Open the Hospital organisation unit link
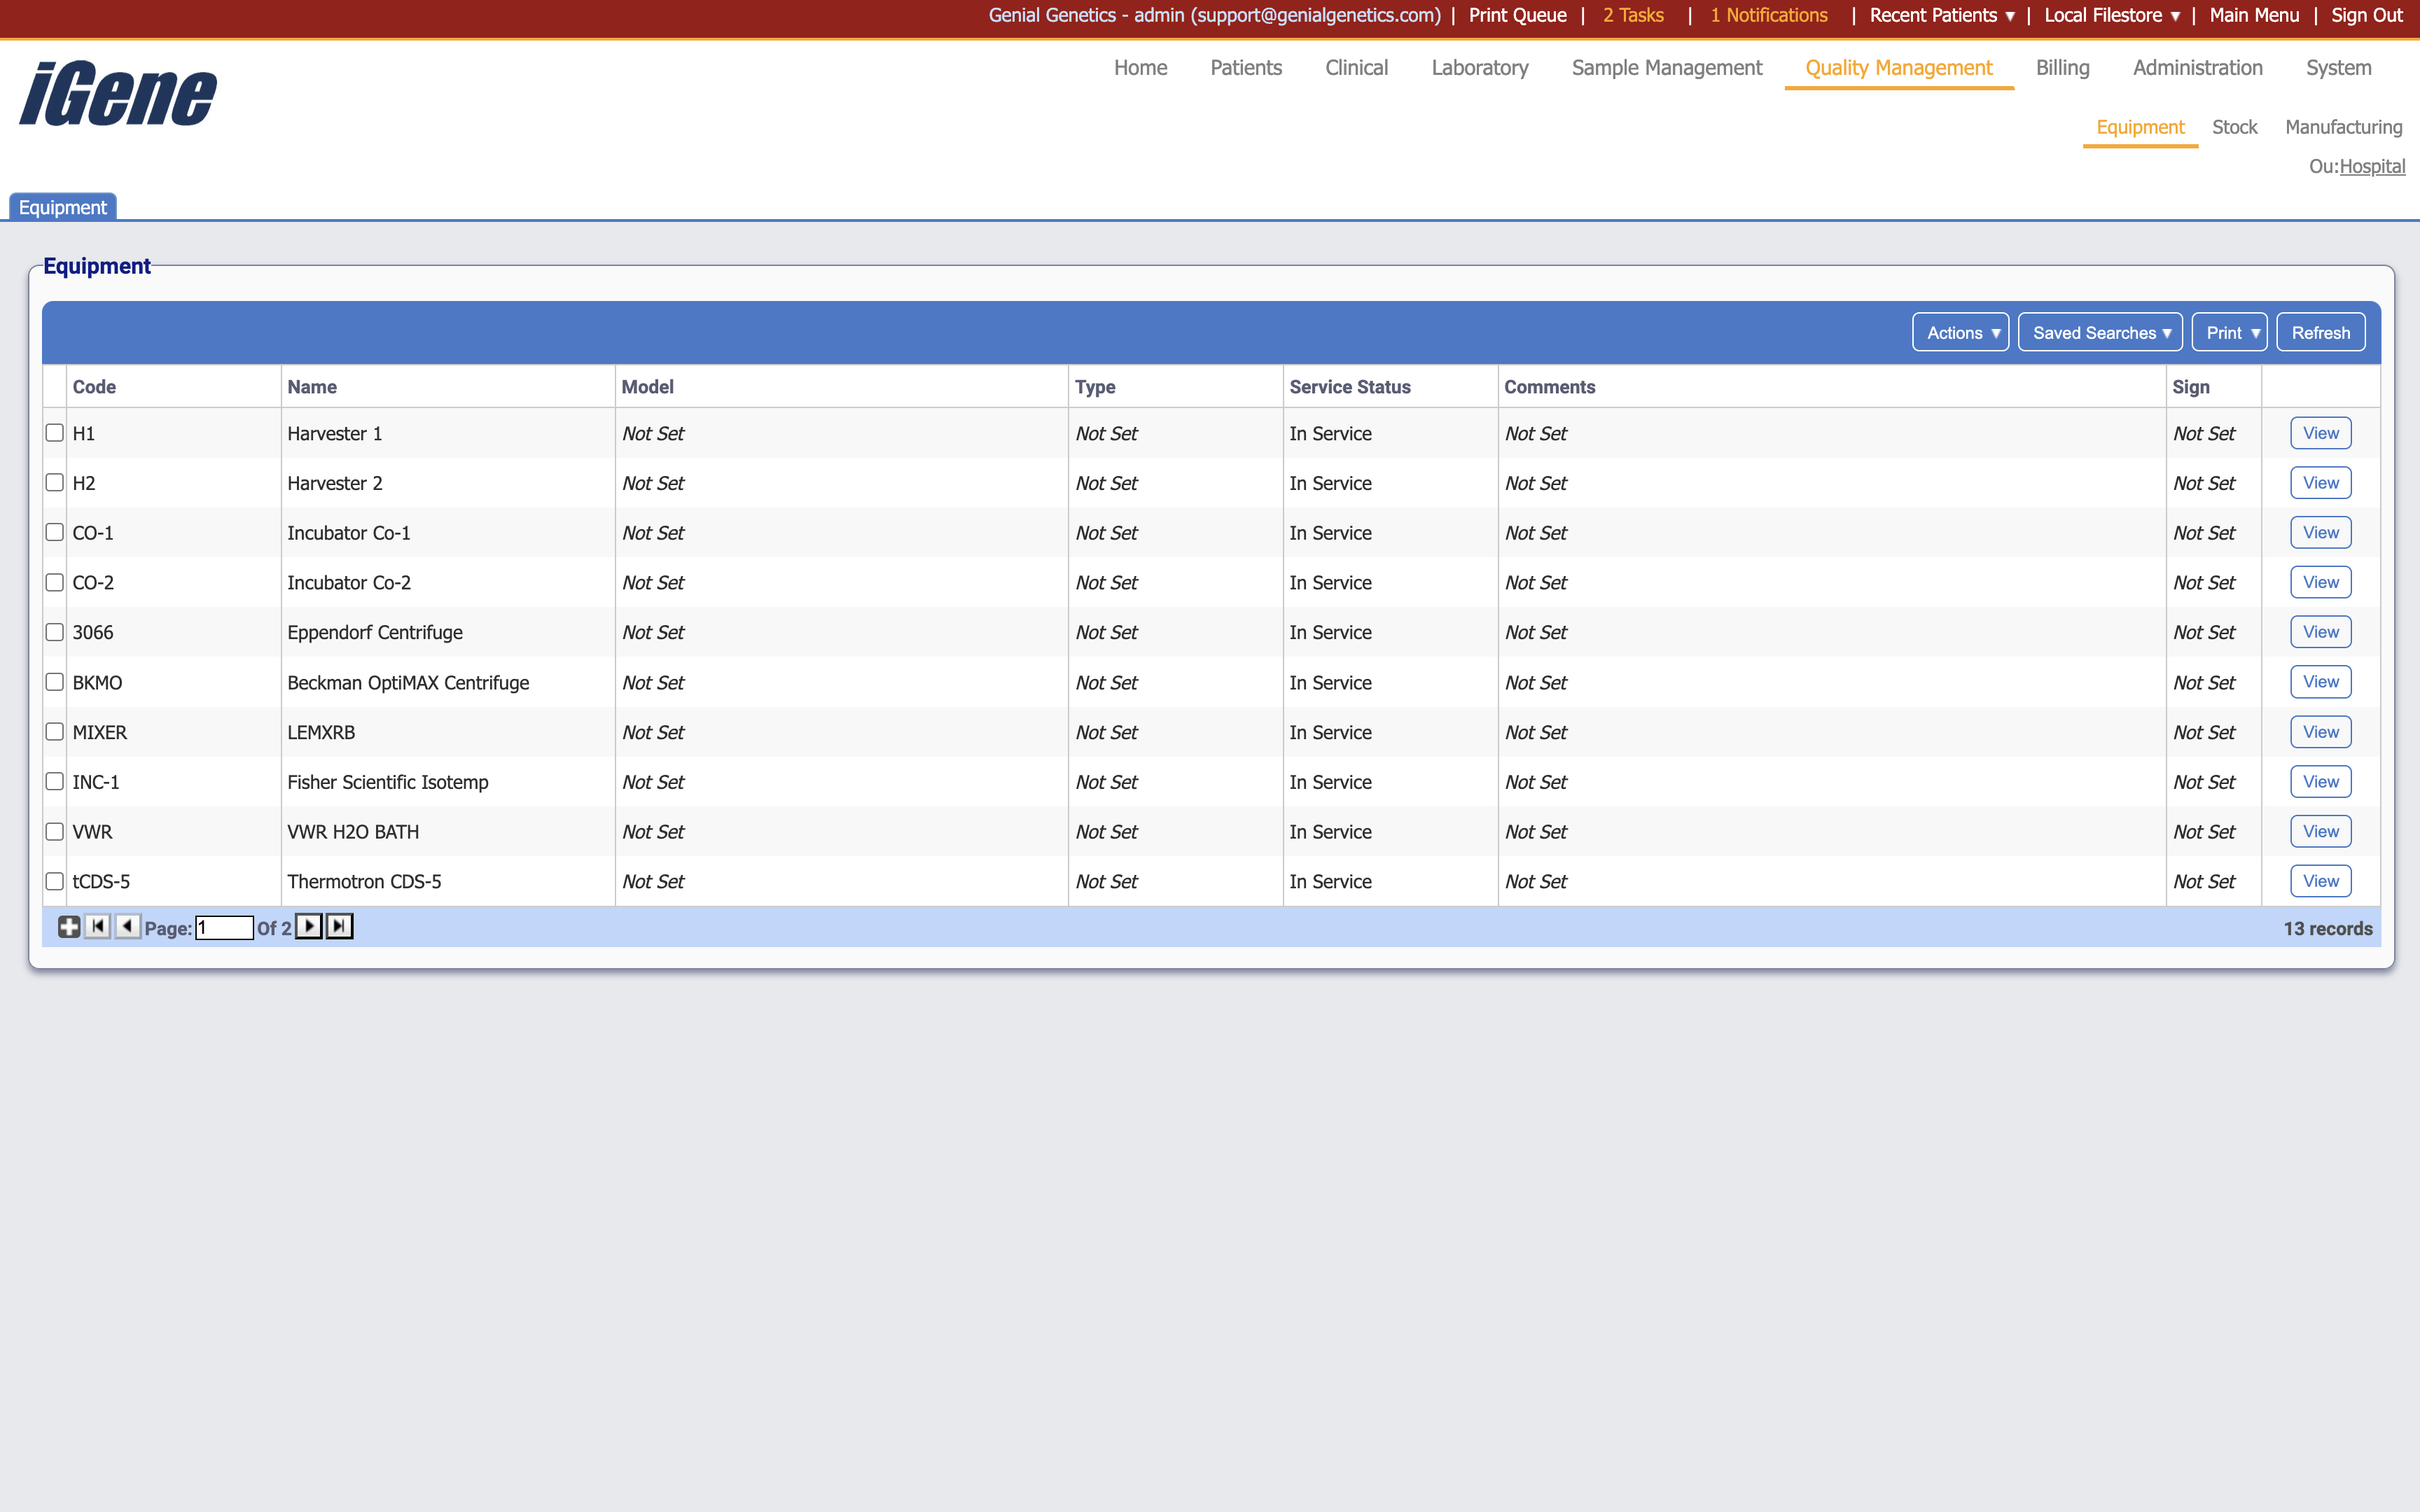The height and width of the screenshot is (1512, 2420). pos(2372,167)
